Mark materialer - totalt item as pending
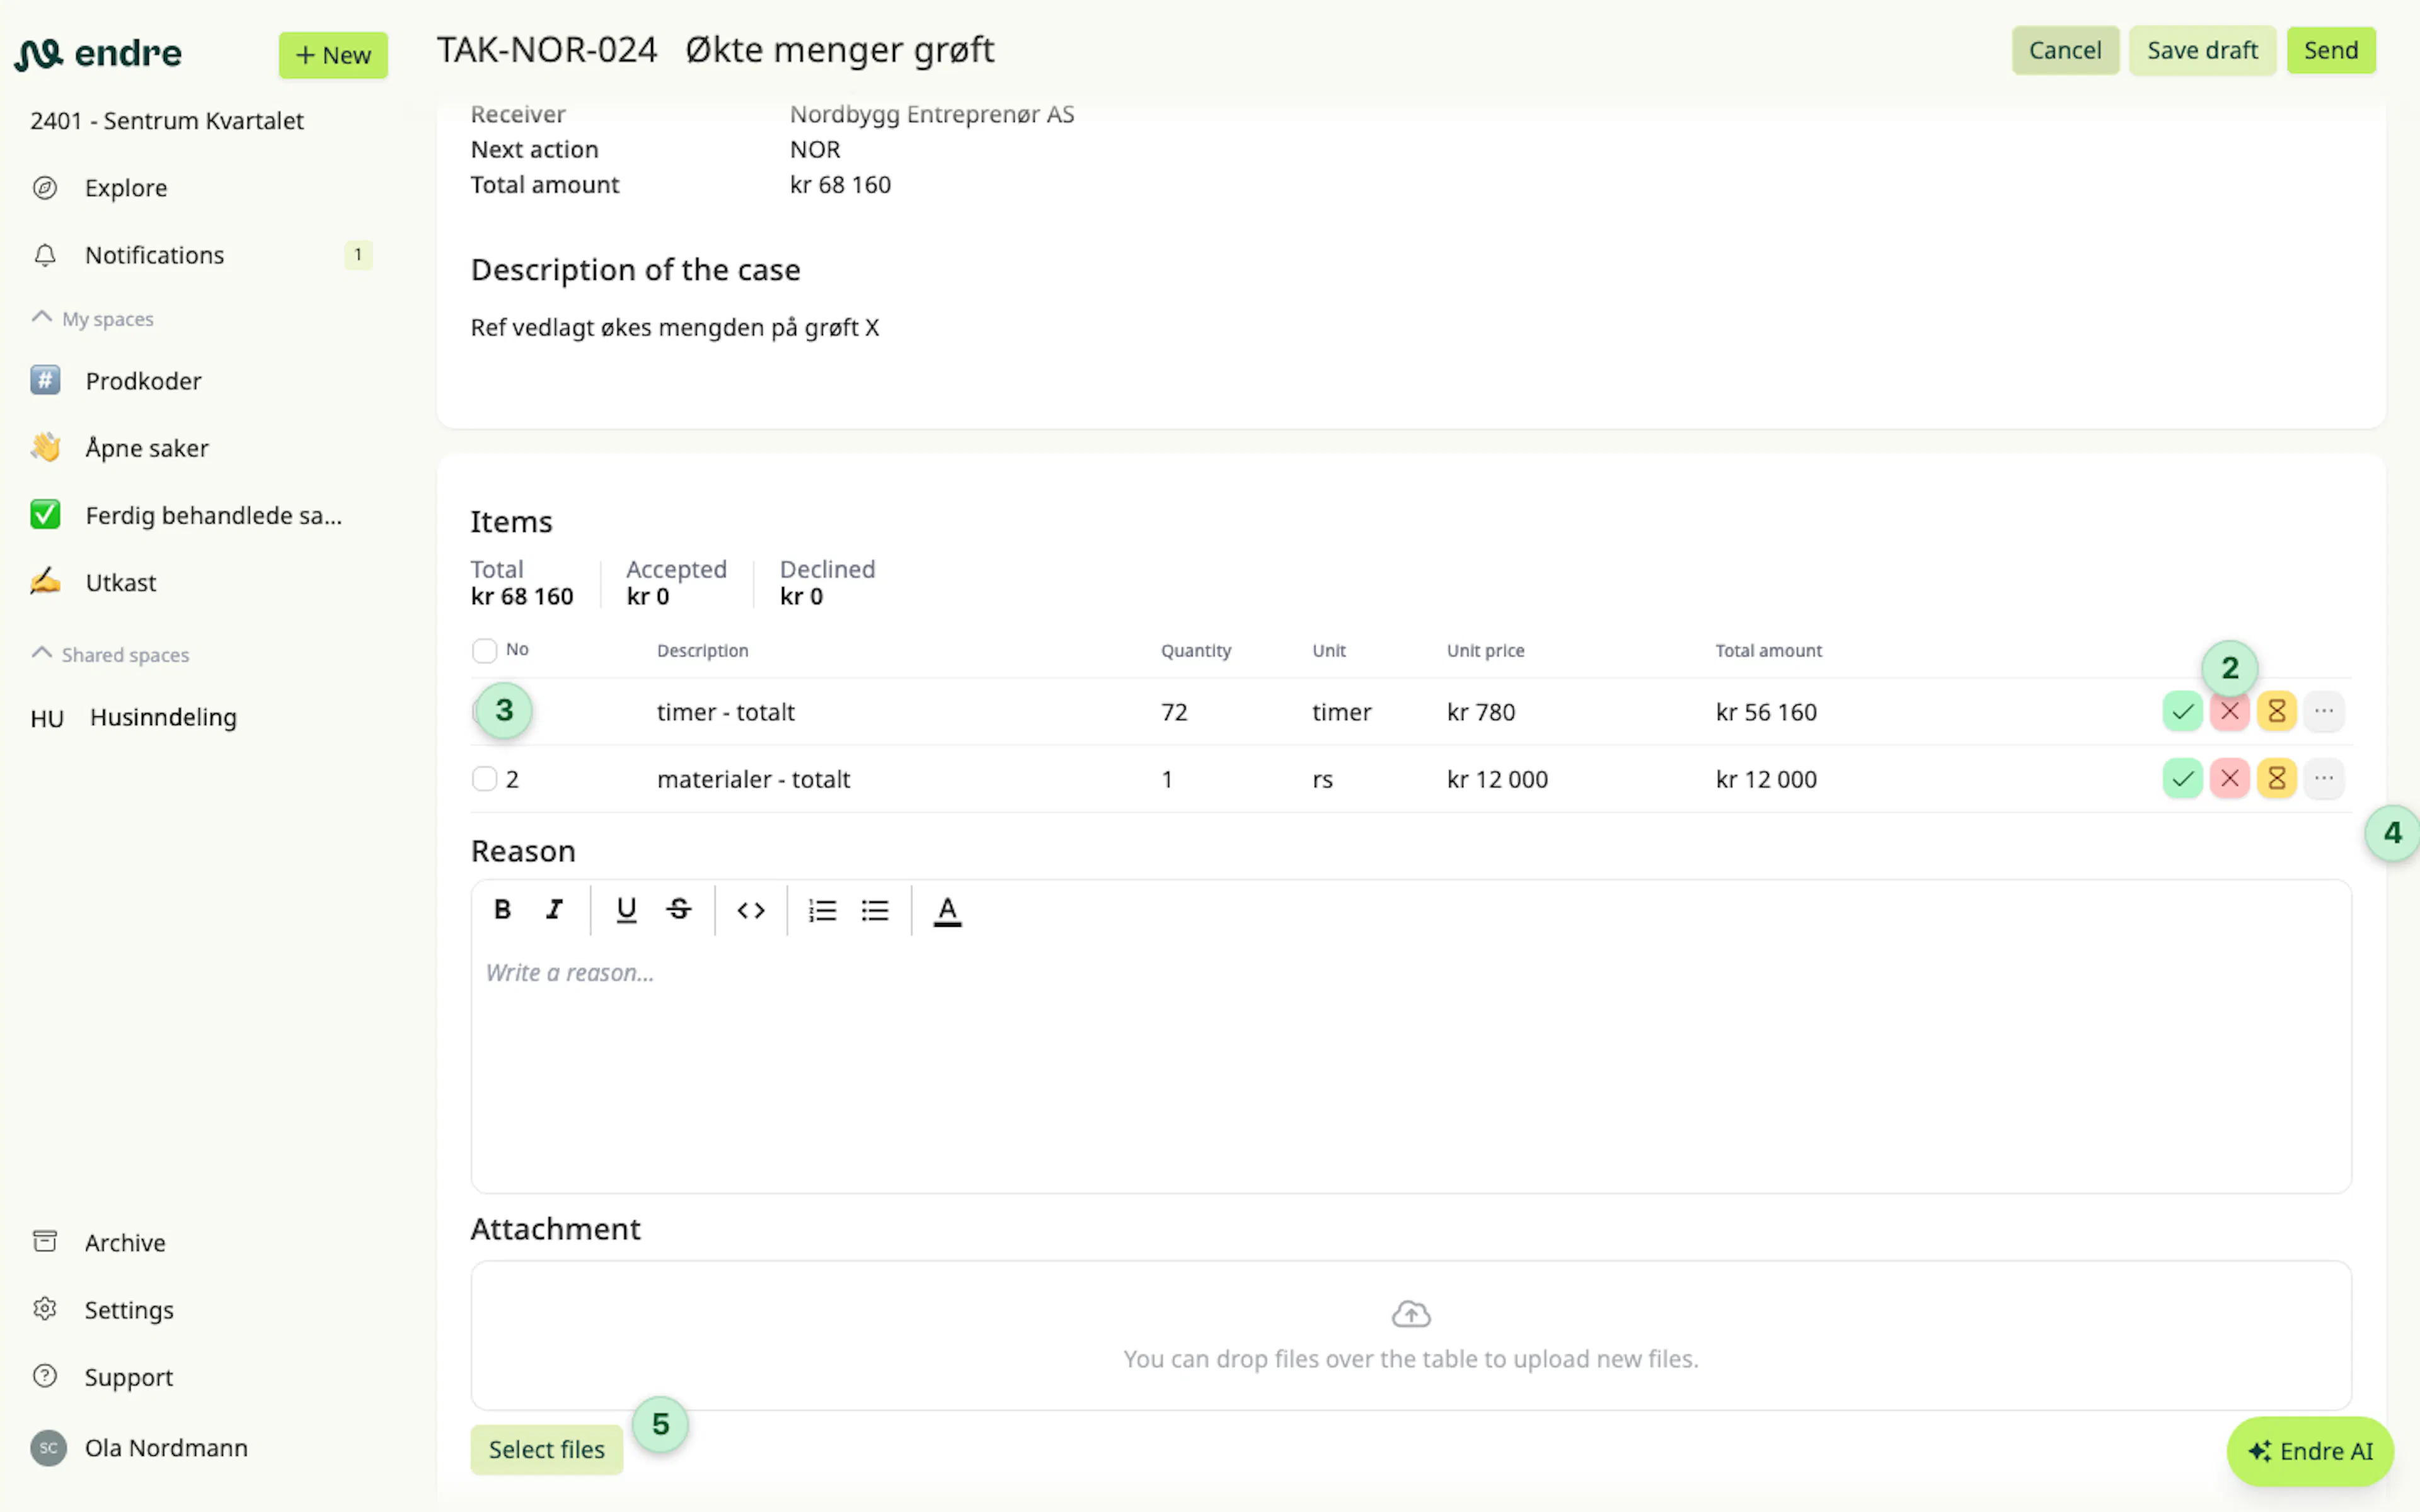2420x1512 pixels. 2276,778
